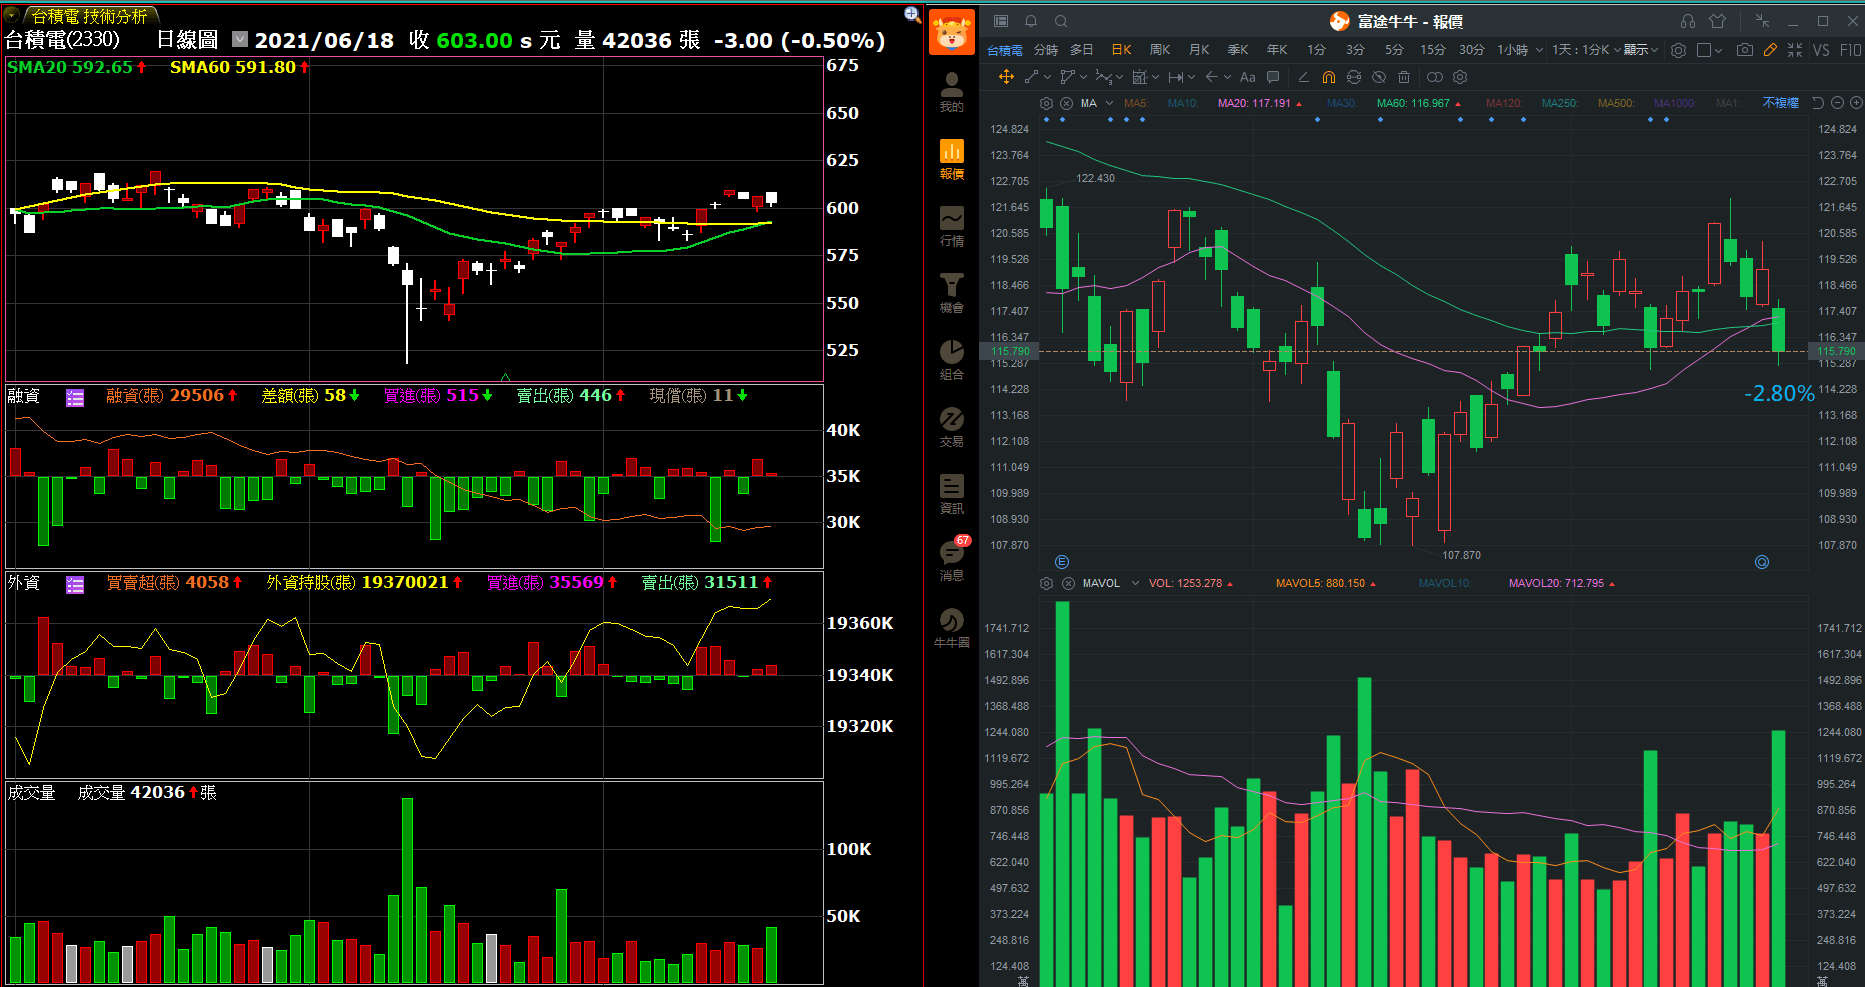The height and width of the screenshot is (987, 1865).
Task: Remove MA indicator with X circle button
Action: click(1066, 103)
